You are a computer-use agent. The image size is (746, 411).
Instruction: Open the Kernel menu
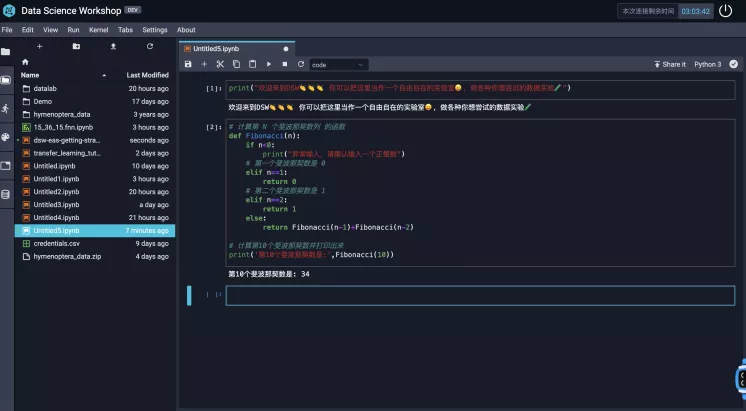coord(98,29)
